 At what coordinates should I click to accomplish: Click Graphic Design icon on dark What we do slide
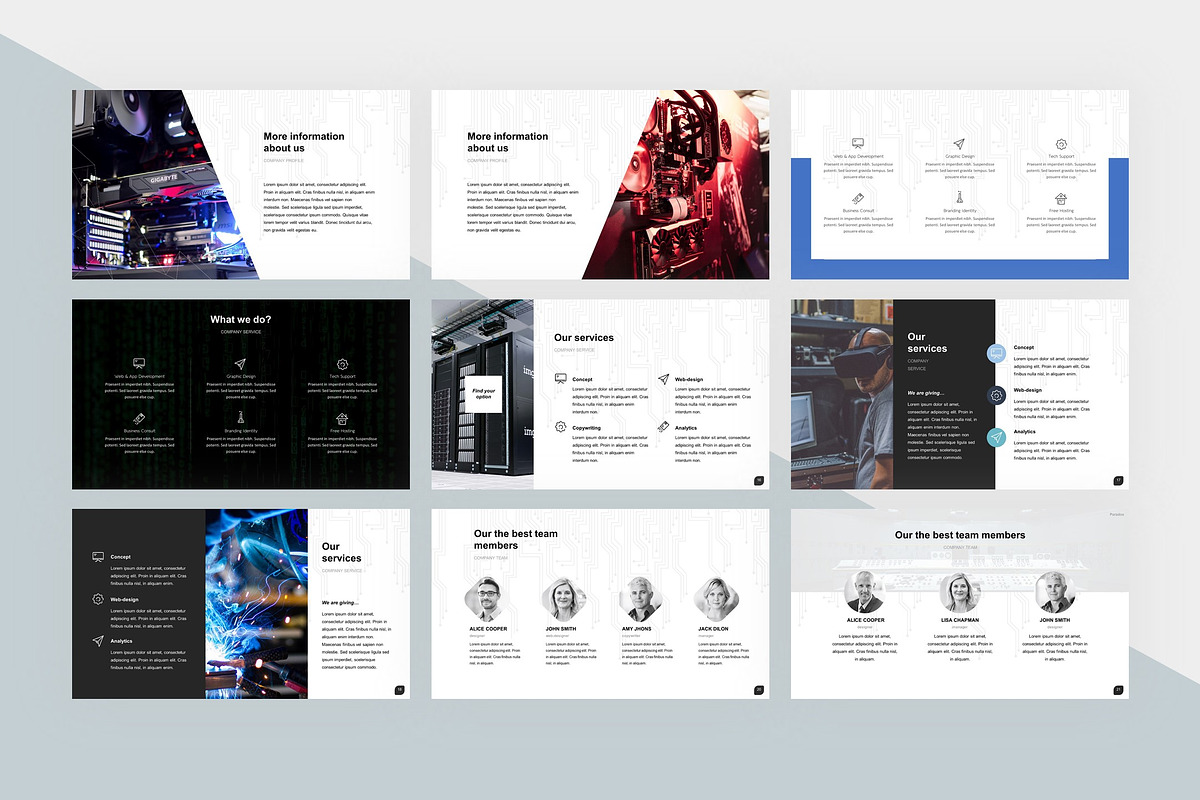[240, 364]
